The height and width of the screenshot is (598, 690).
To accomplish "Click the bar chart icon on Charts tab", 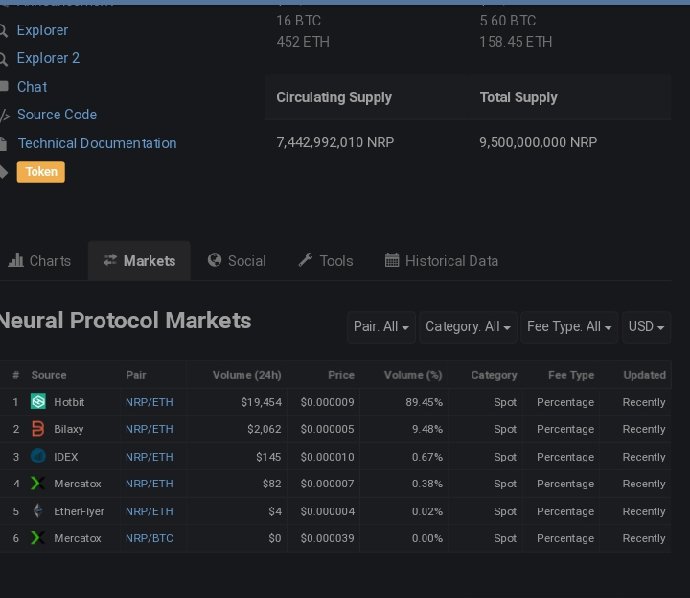I will 16,260.
